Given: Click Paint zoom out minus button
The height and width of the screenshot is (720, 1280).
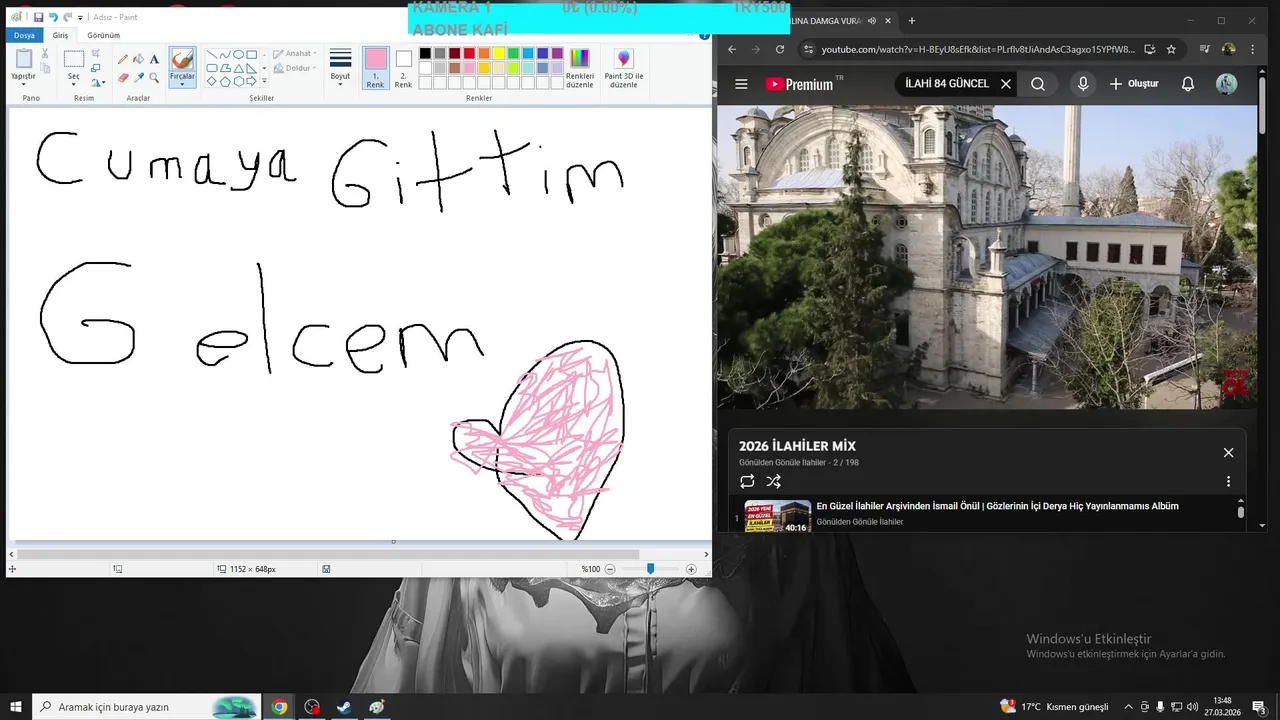Looking at the screenshot, I should [610, 569].
